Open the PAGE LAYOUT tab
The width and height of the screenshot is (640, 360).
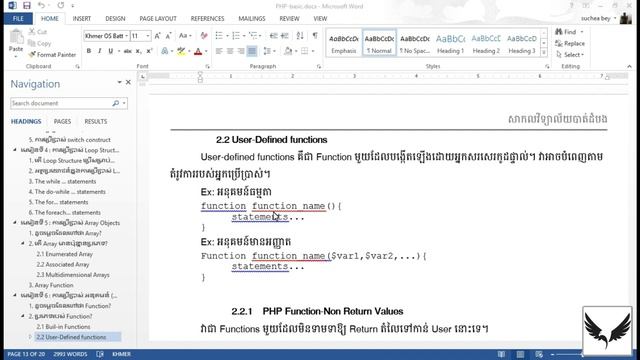(x=158, y=19)
